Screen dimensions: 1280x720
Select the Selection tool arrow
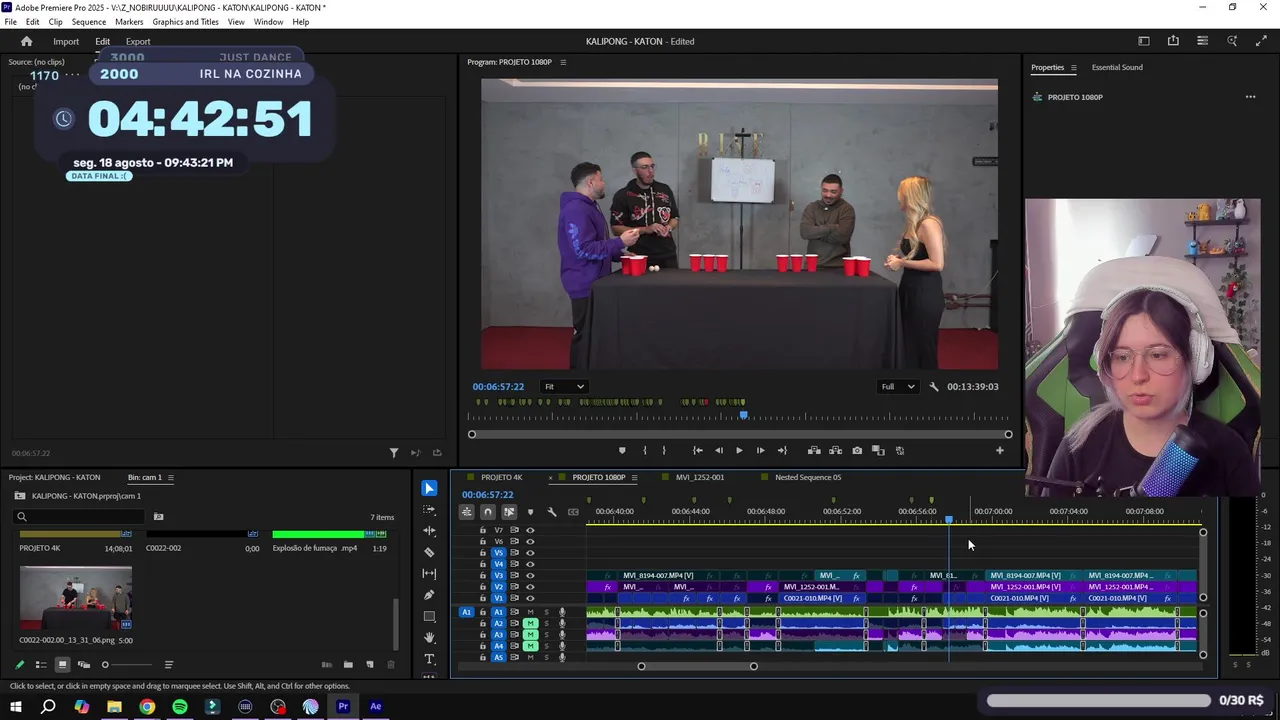(x=429, y=488)
